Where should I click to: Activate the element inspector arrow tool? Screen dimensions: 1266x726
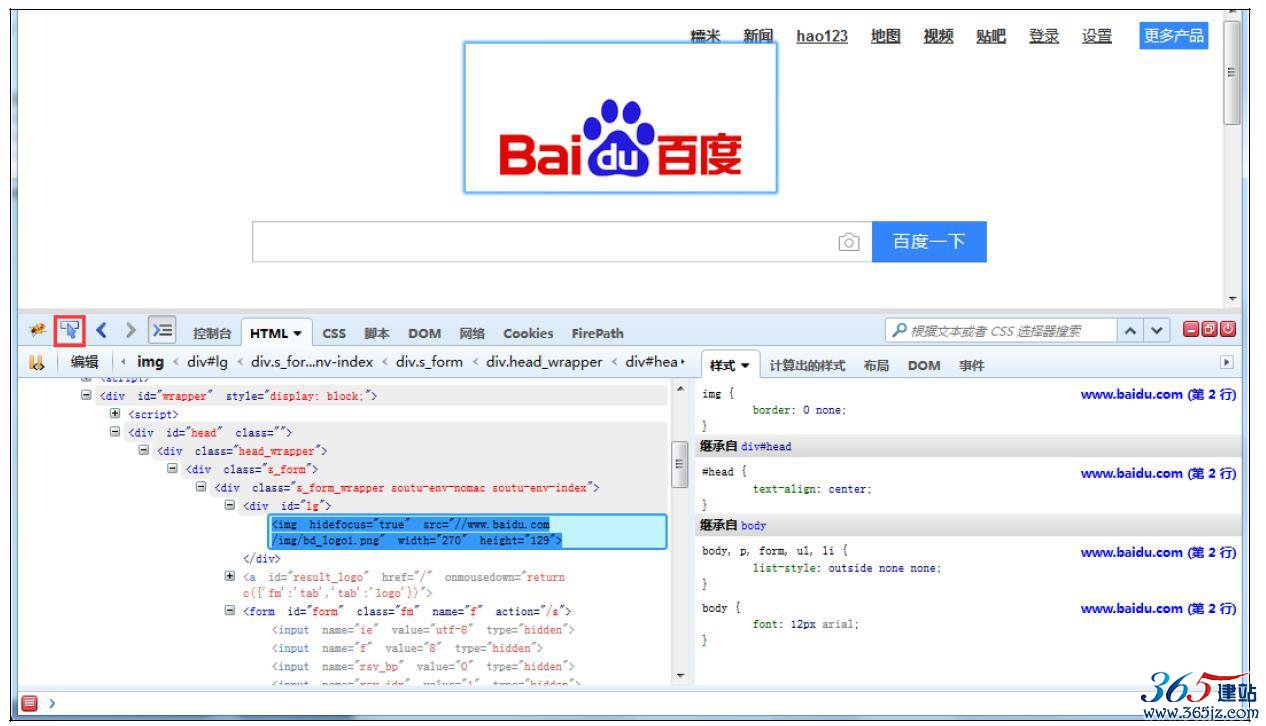(x=69, y=330)
